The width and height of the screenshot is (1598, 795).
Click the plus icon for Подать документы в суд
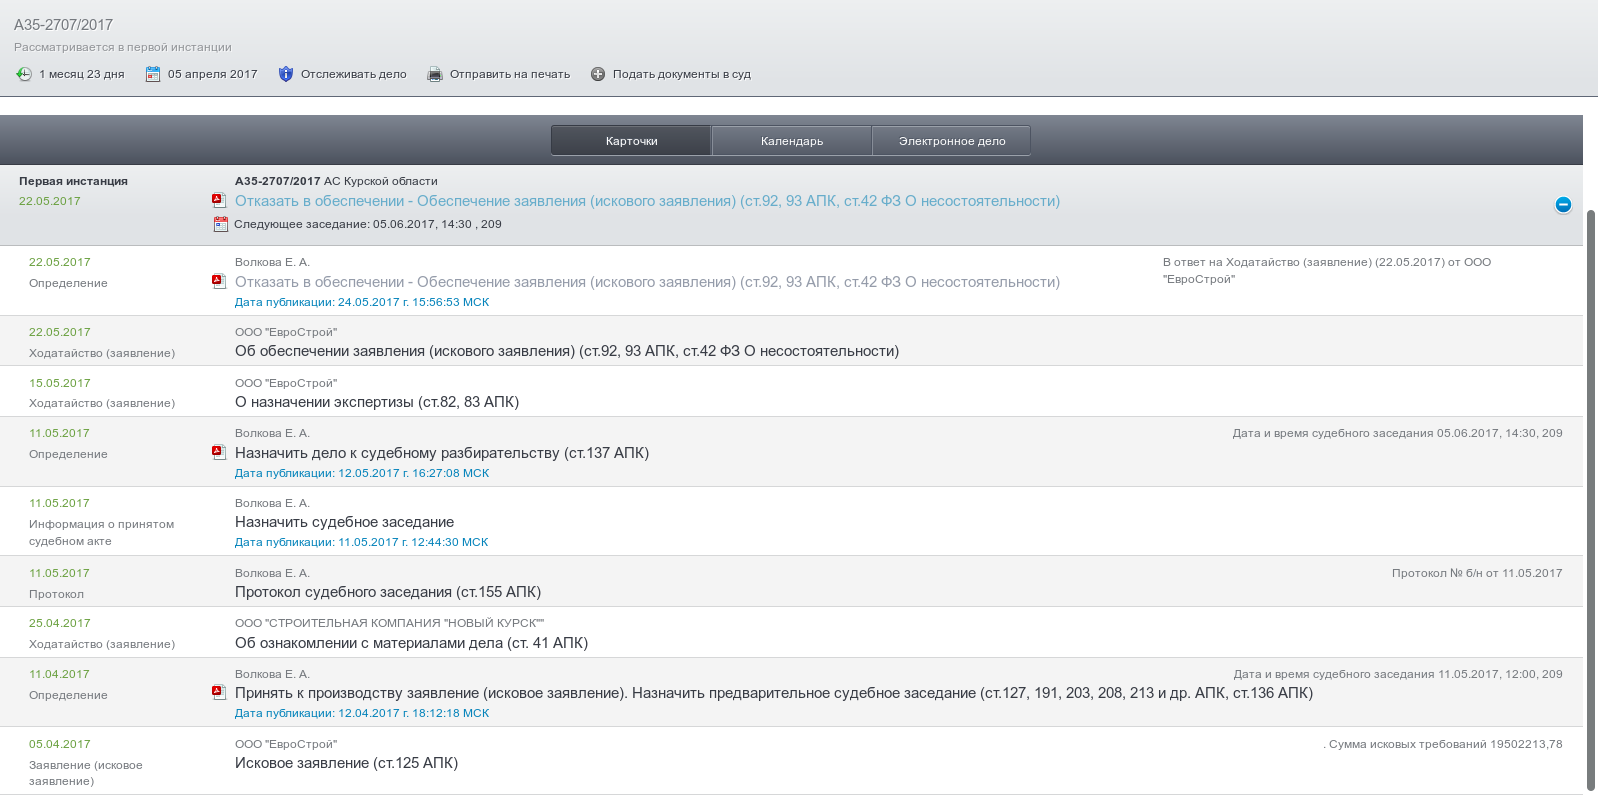point(598,74)
